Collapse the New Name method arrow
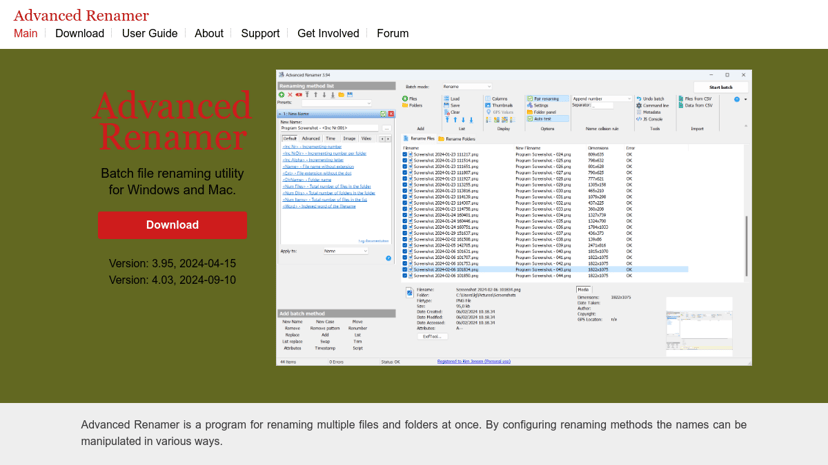The width and height of the screenshot is (828, 465). (x=280, y=114)
